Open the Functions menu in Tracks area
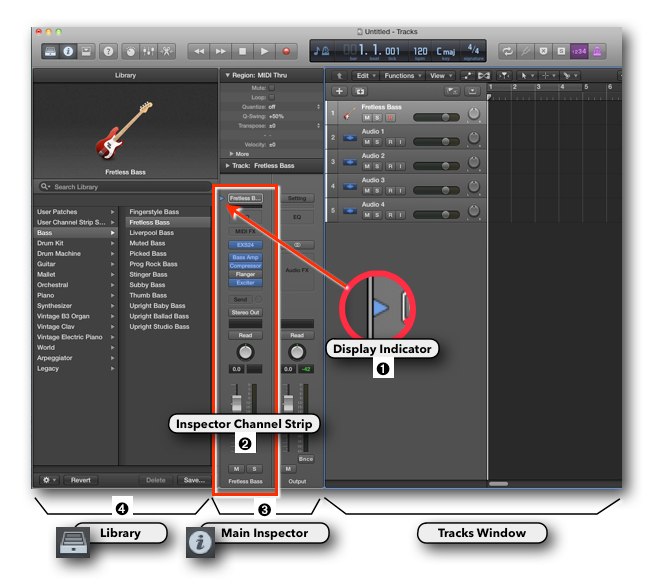651x581 pixels. pyautogui.click(x=402, y=75)
